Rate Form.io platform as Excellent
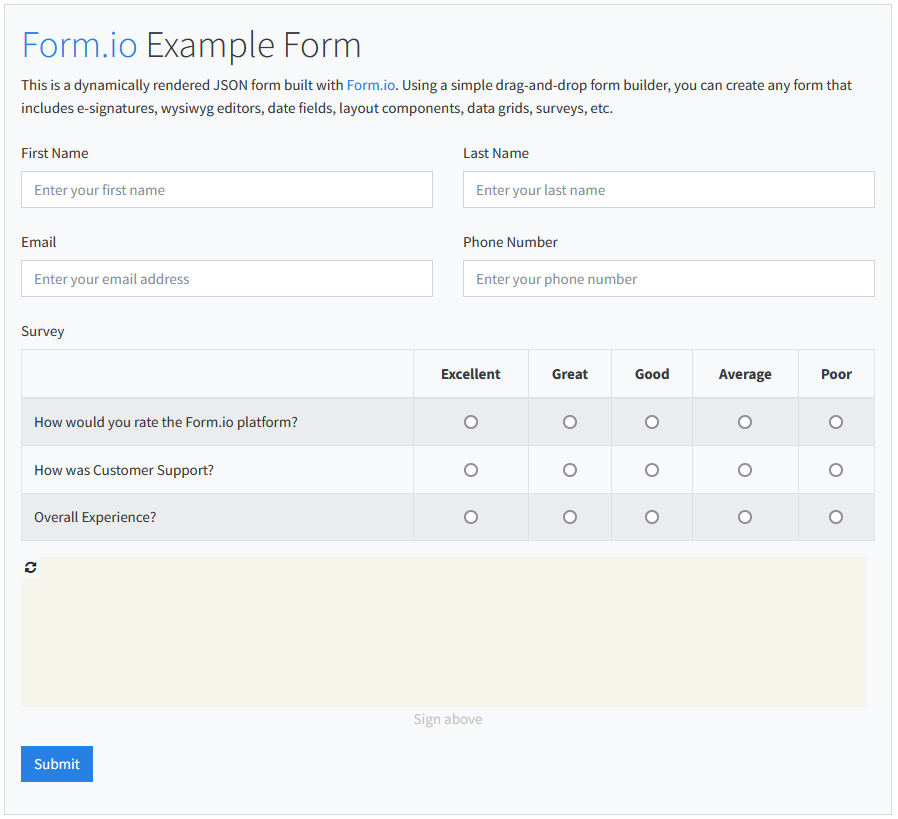This screenshot has height=819, width=898. tap(471, 422)
